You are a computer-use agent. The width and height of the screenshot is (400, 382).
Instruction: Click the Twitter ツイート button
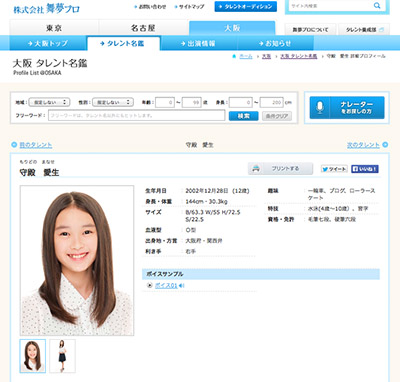[334, 169]
